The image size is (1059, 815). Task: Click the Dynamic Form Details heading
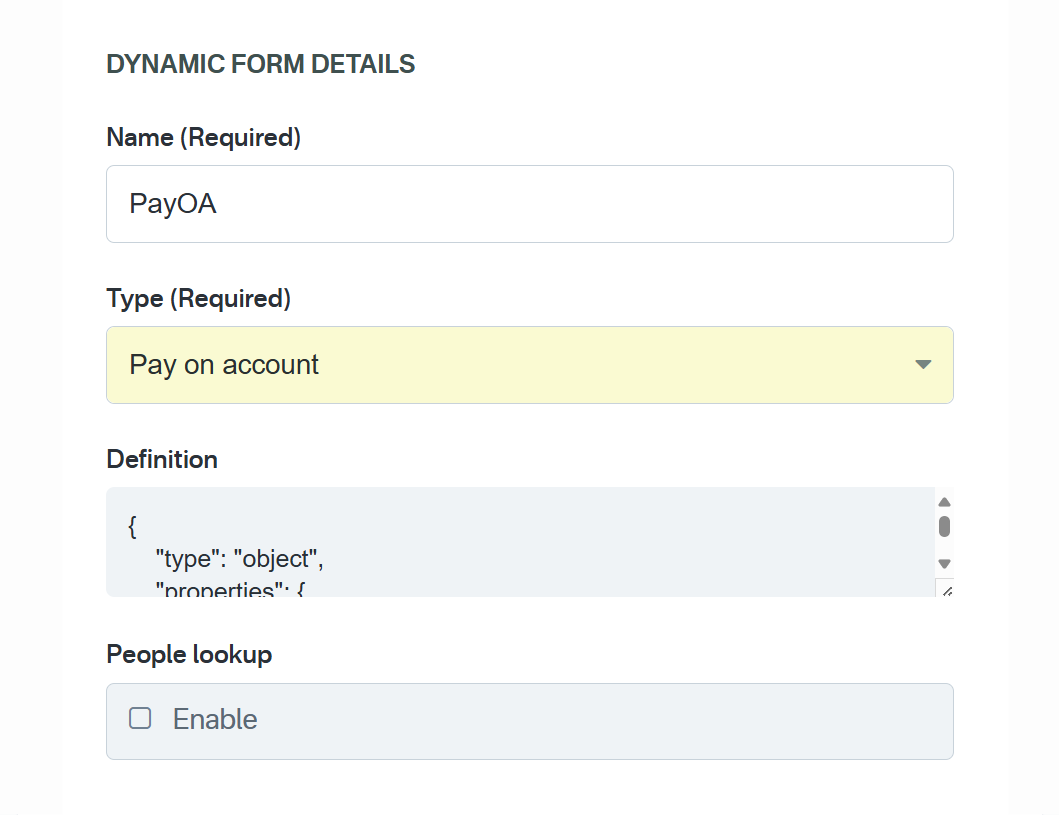tap(260, 64)
